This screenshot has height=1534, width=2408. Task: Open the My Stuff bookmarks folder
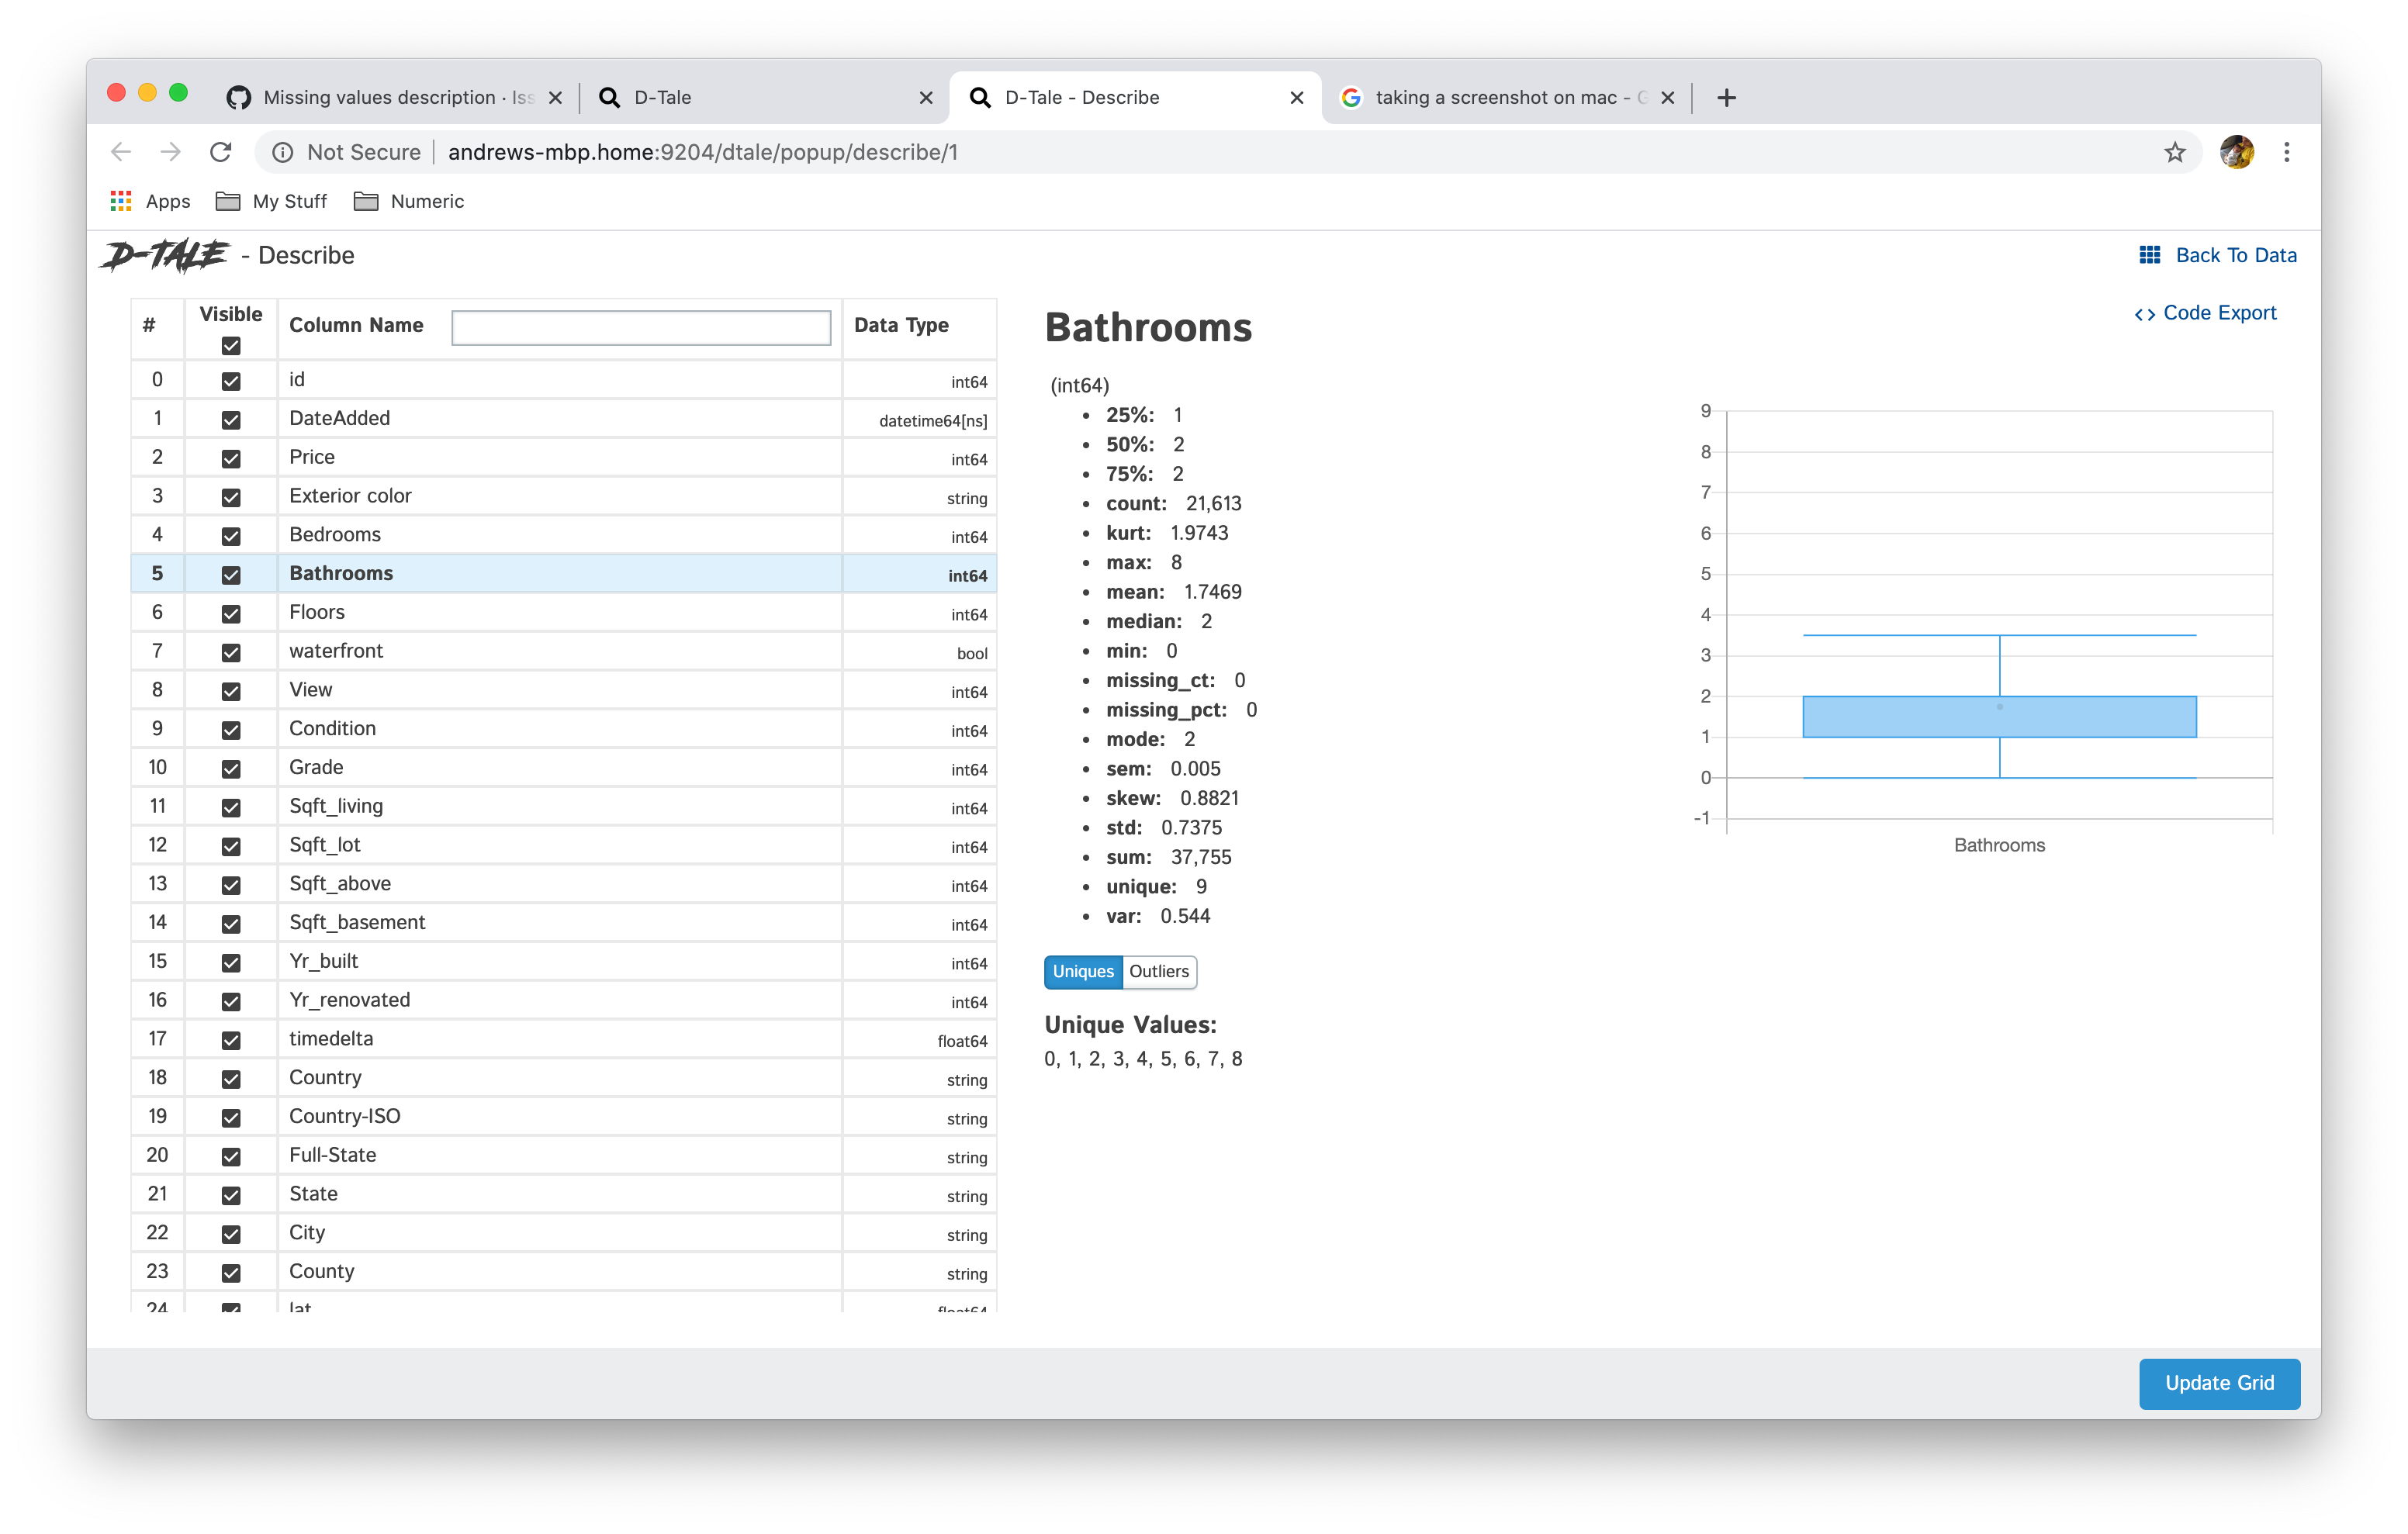tap(272, 201)
